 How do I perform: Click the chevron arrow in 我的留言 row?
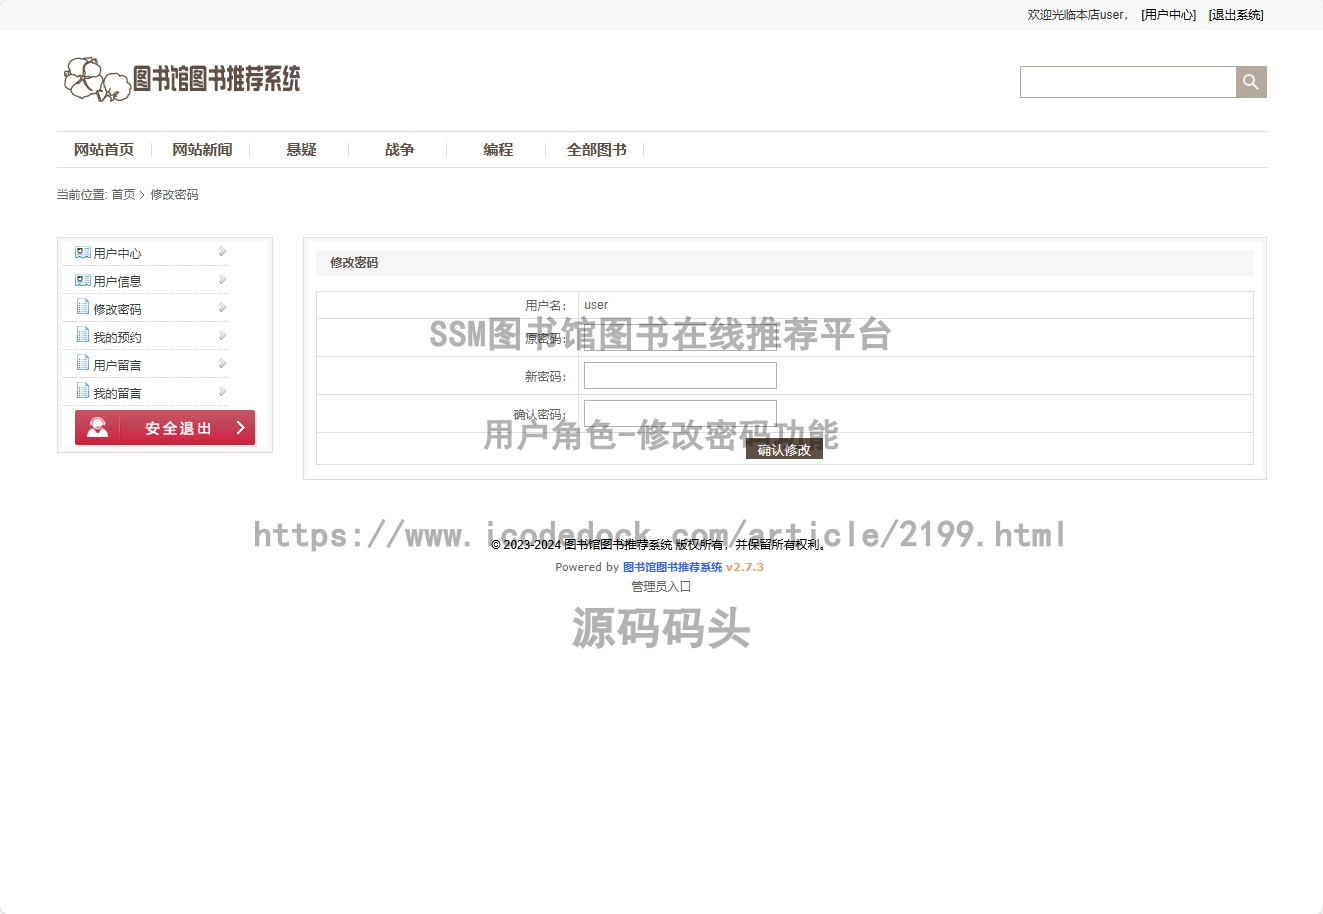tap(222, 392)
